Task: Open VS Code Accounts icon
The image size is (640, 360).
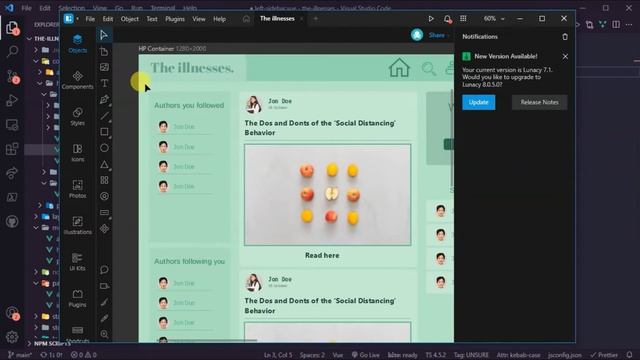Action: tap(12, 313)
